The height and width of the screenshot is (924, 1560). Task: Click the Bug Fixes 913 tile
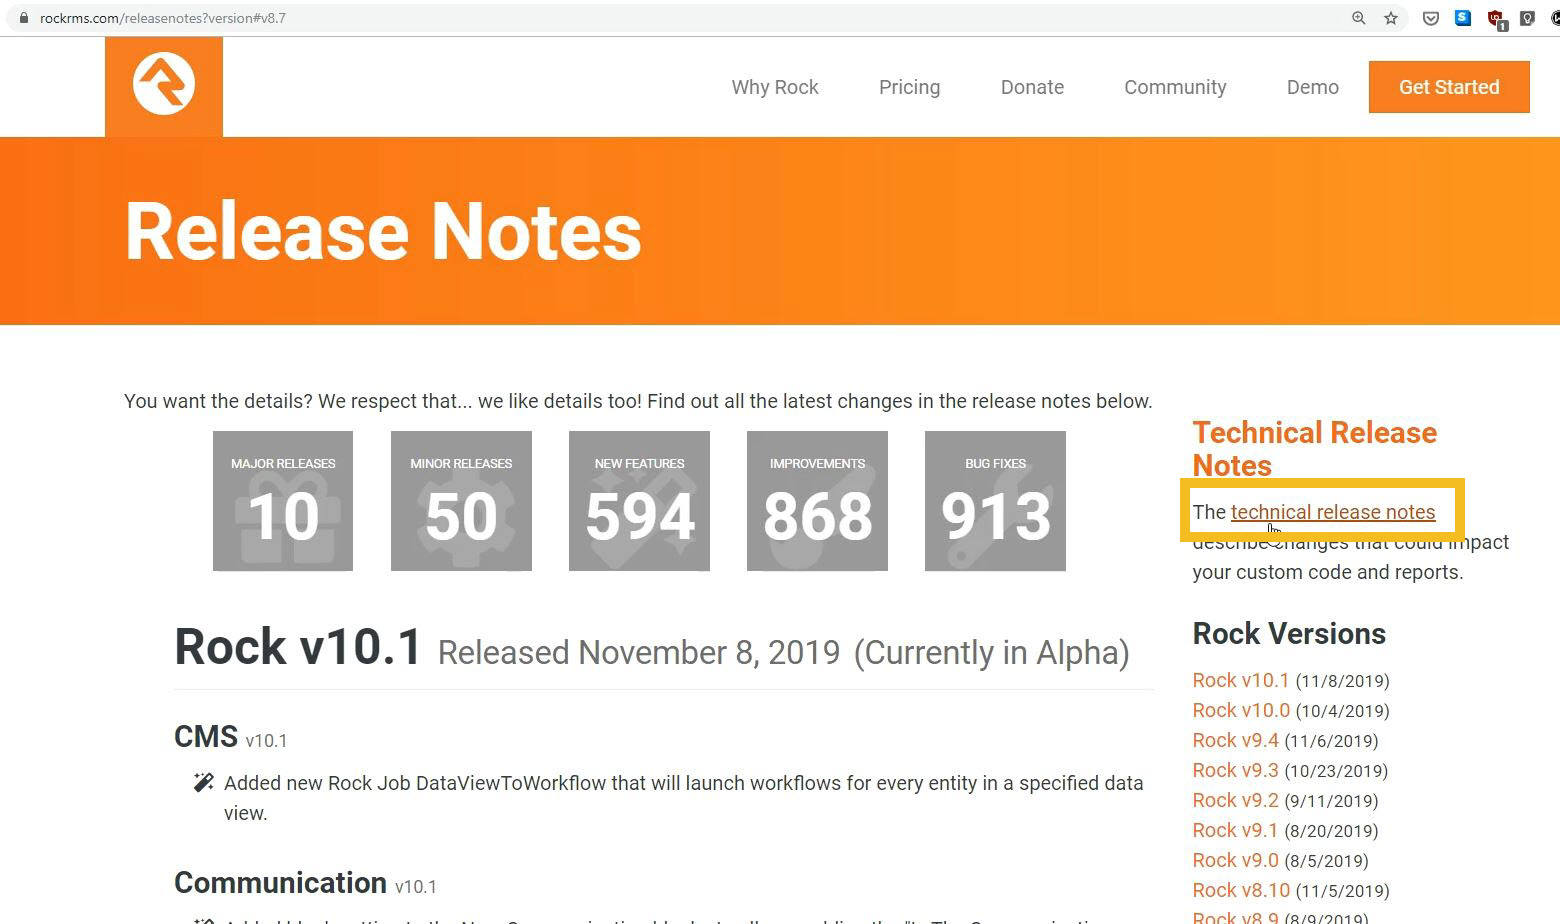point(995,501)
